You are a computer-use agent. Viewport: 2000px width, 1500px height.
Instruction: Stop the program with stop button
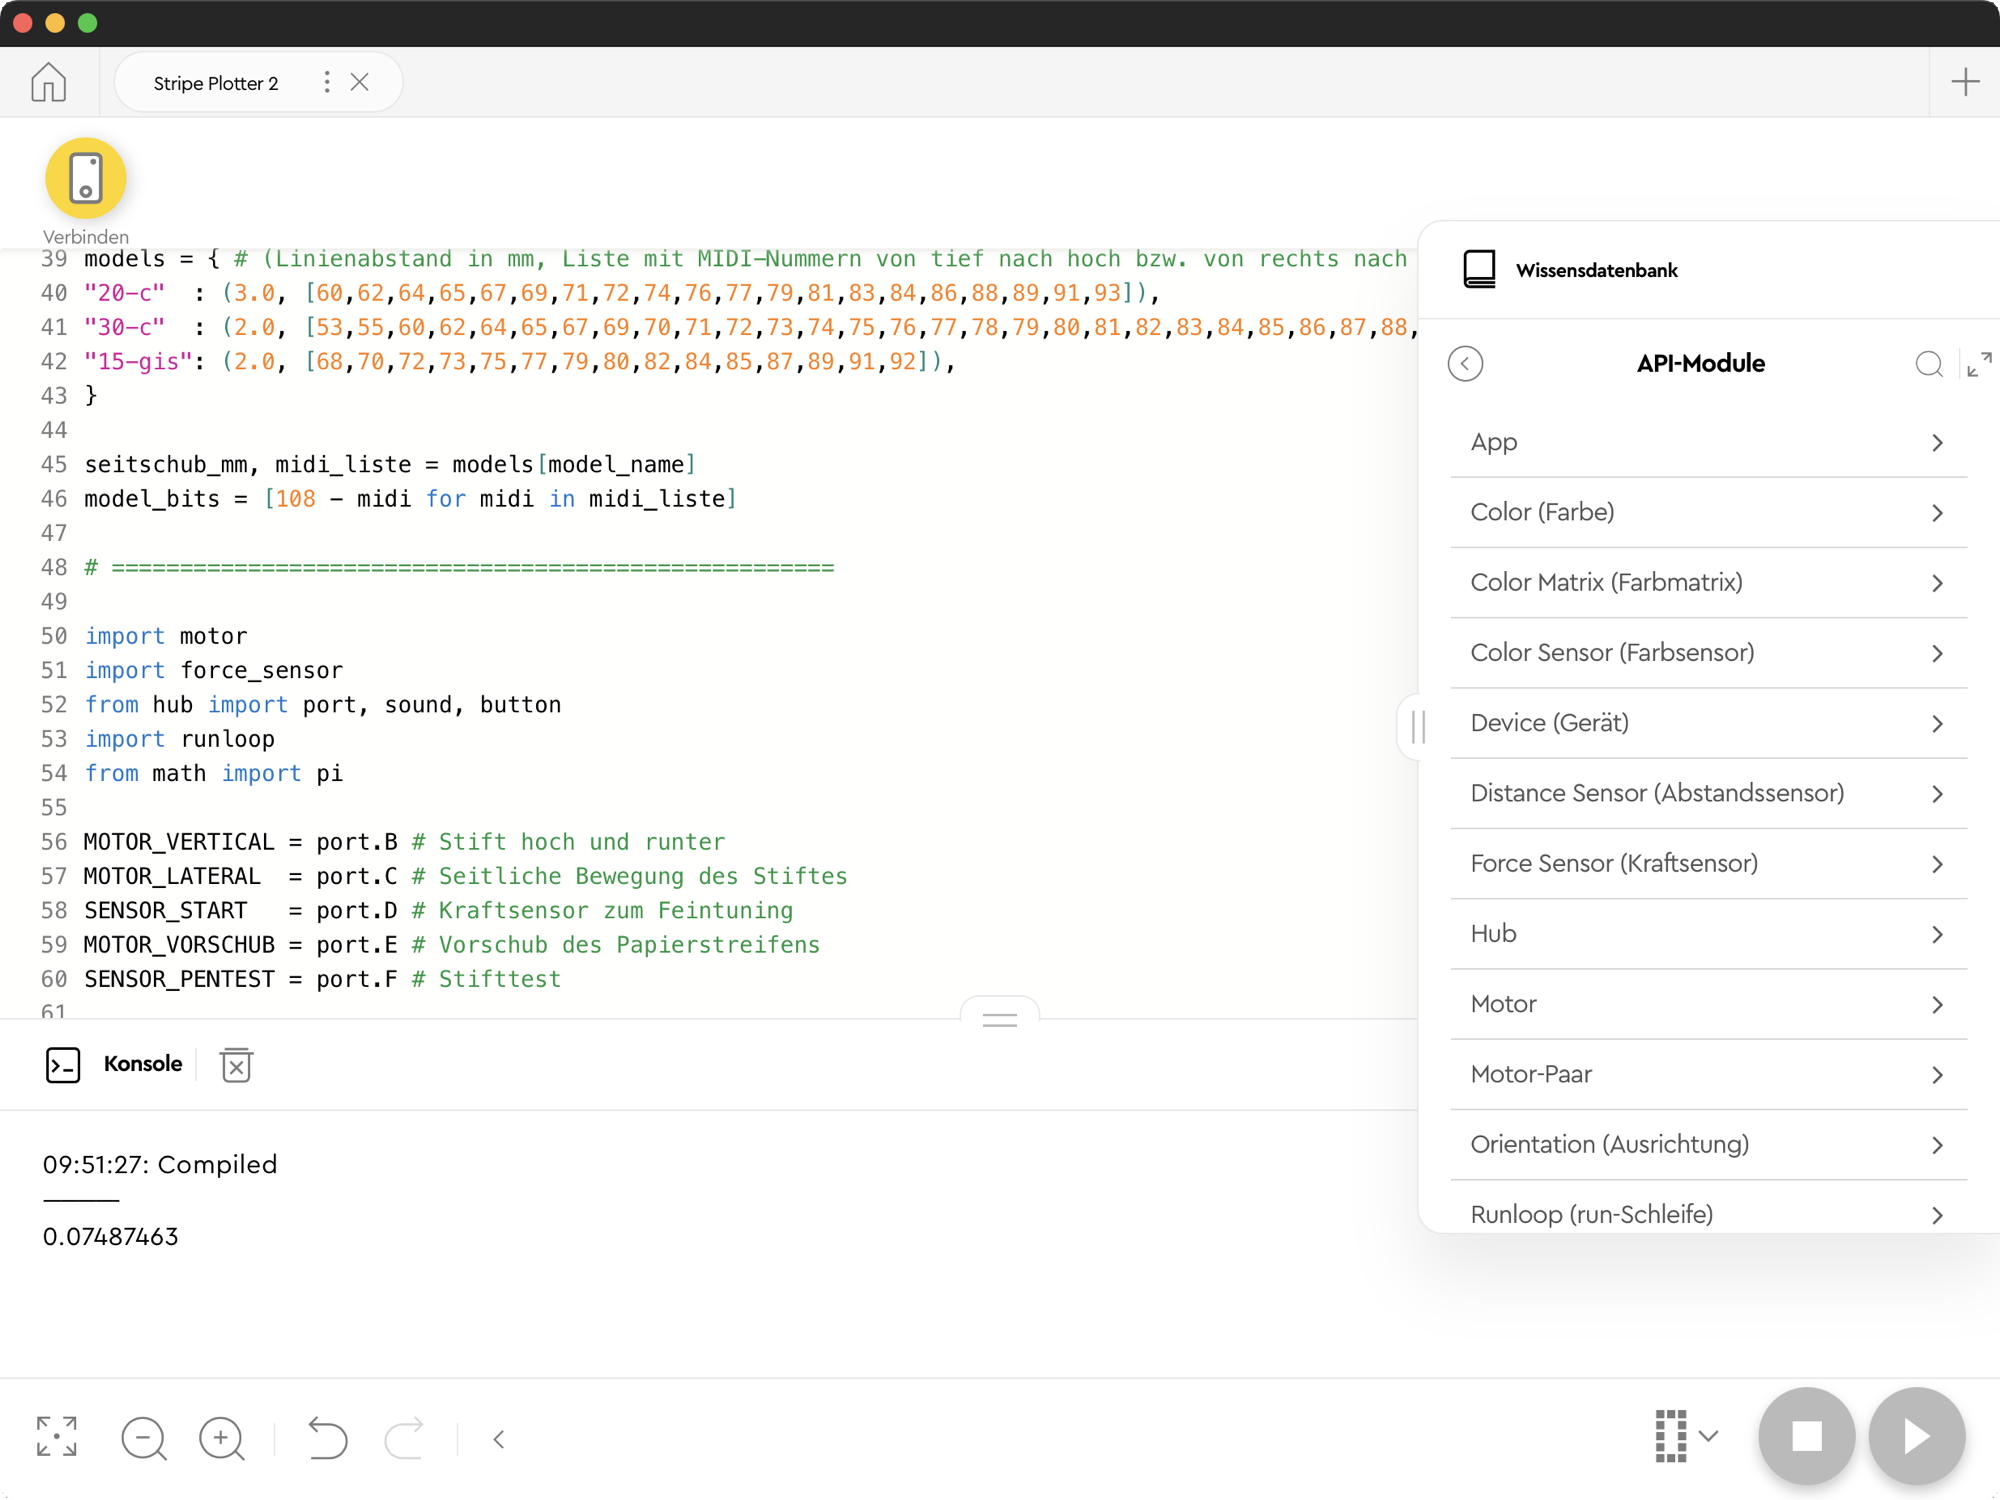pyautogui.click(x=1806, y=1436)
